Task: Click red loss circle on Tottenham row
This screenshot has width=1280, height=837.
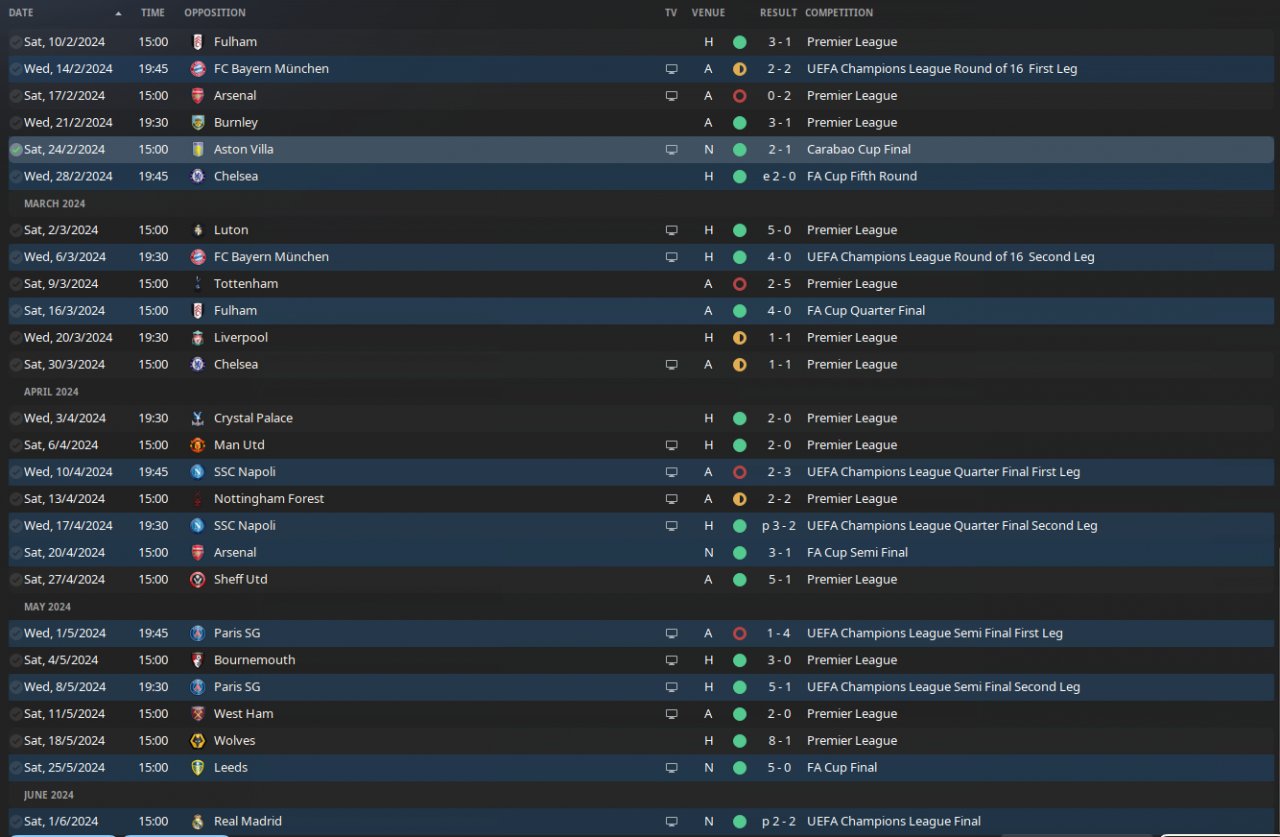Action: click(x=739, y=284)
